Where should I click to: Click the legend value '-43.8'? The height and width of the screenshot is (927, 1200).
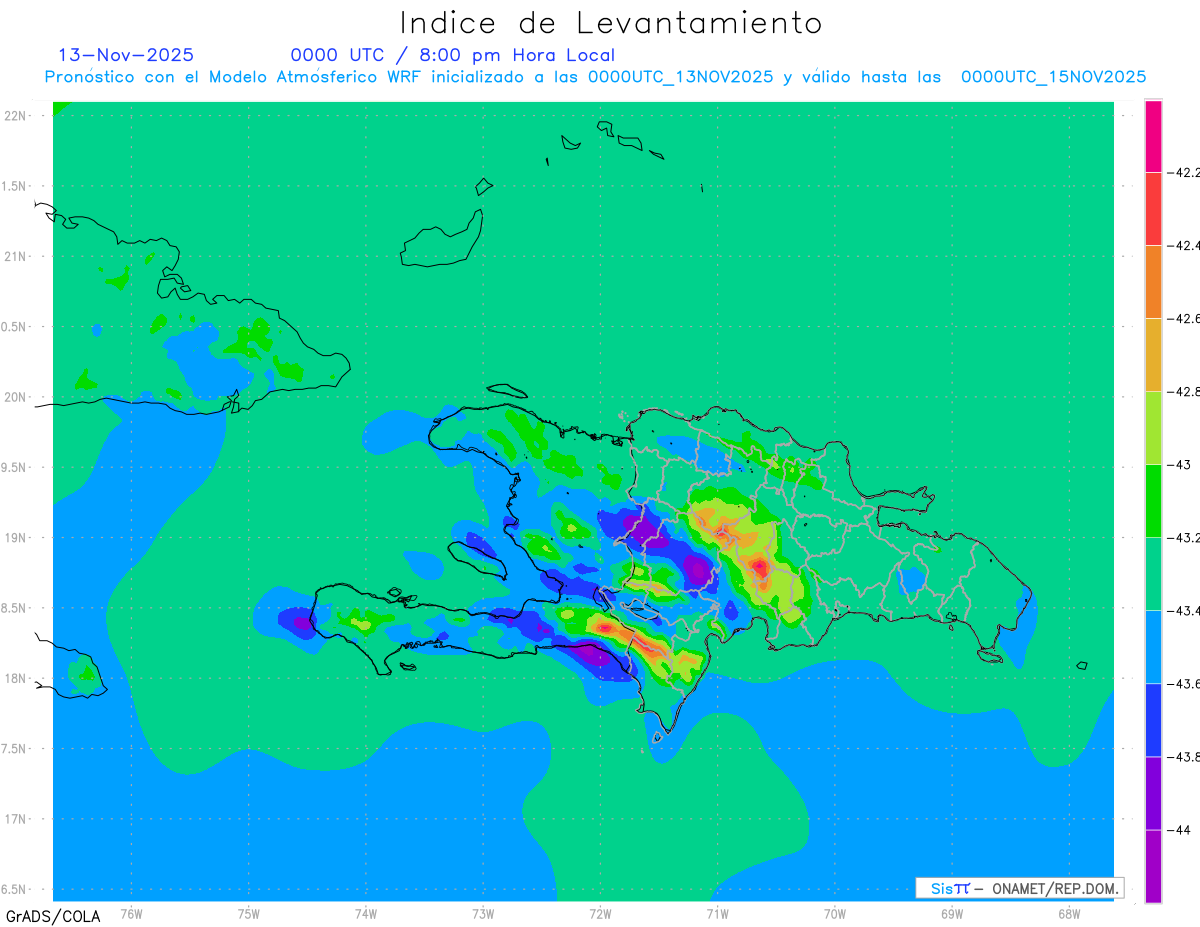click(x=1185, y=756)
